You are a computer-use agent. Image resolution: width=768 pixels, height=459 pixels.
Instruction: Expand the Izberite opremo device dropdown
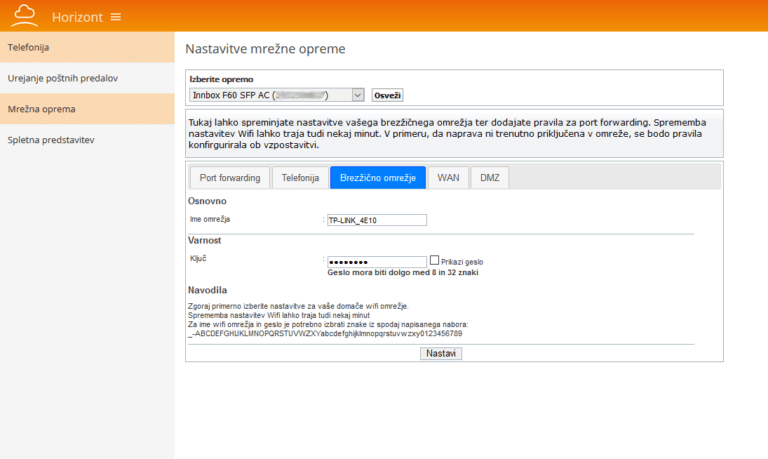[x=277, y=95]
